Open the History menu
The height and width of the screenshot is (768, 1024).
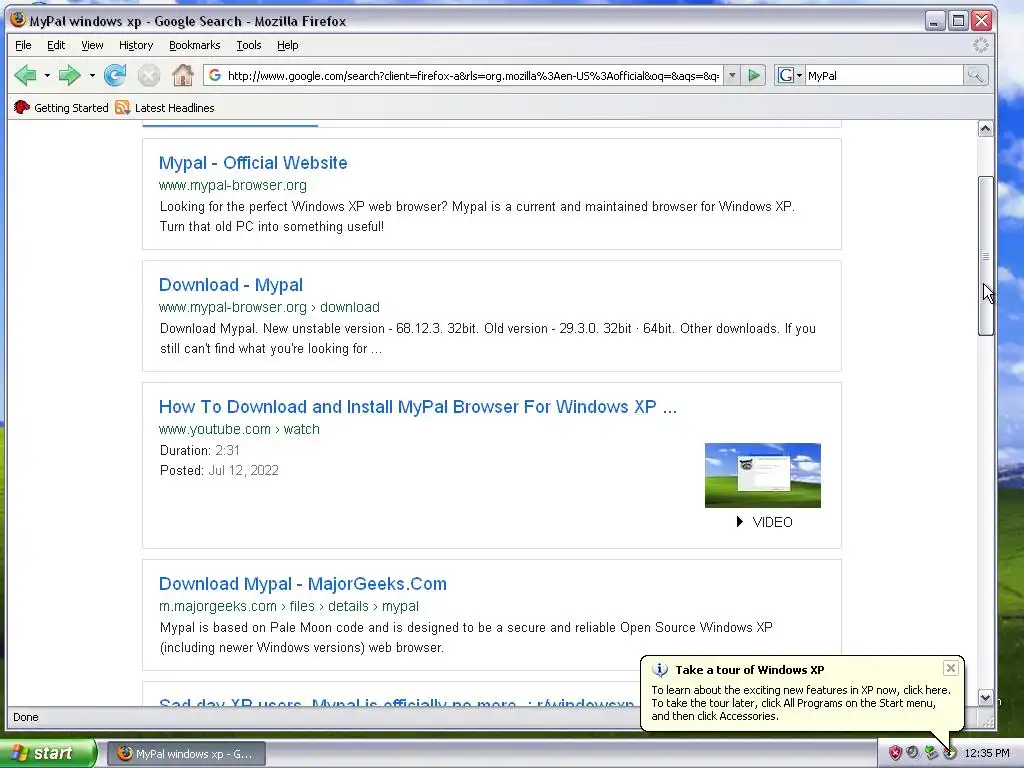(136, 45)
